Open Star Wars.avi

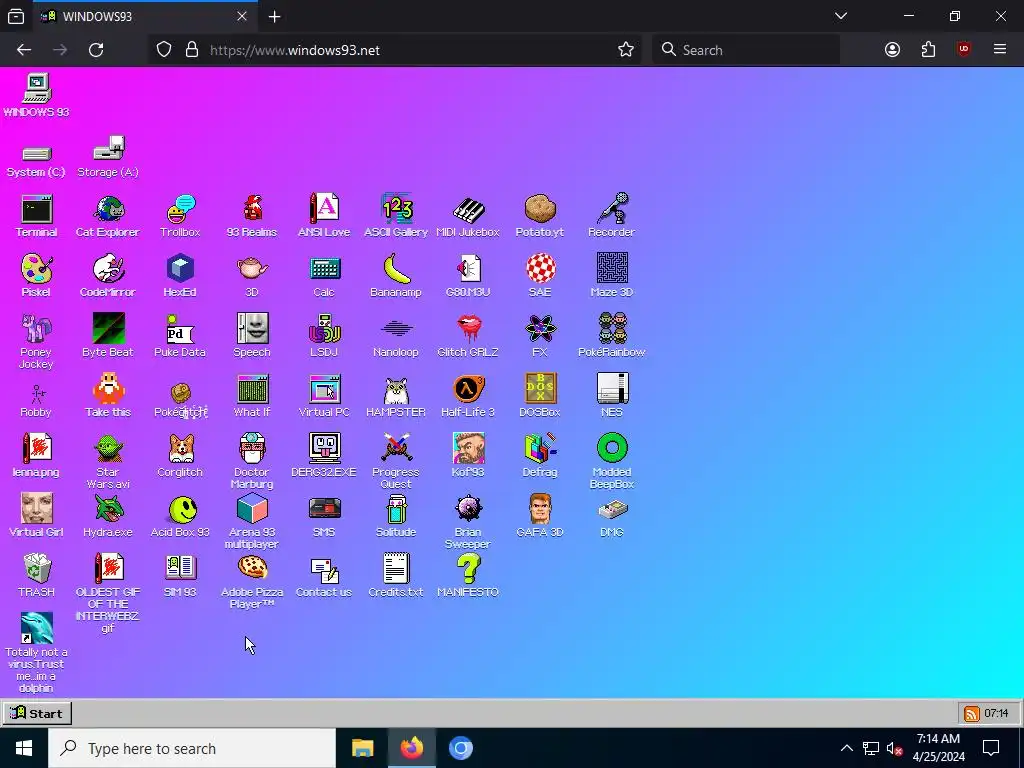point(108,462)
